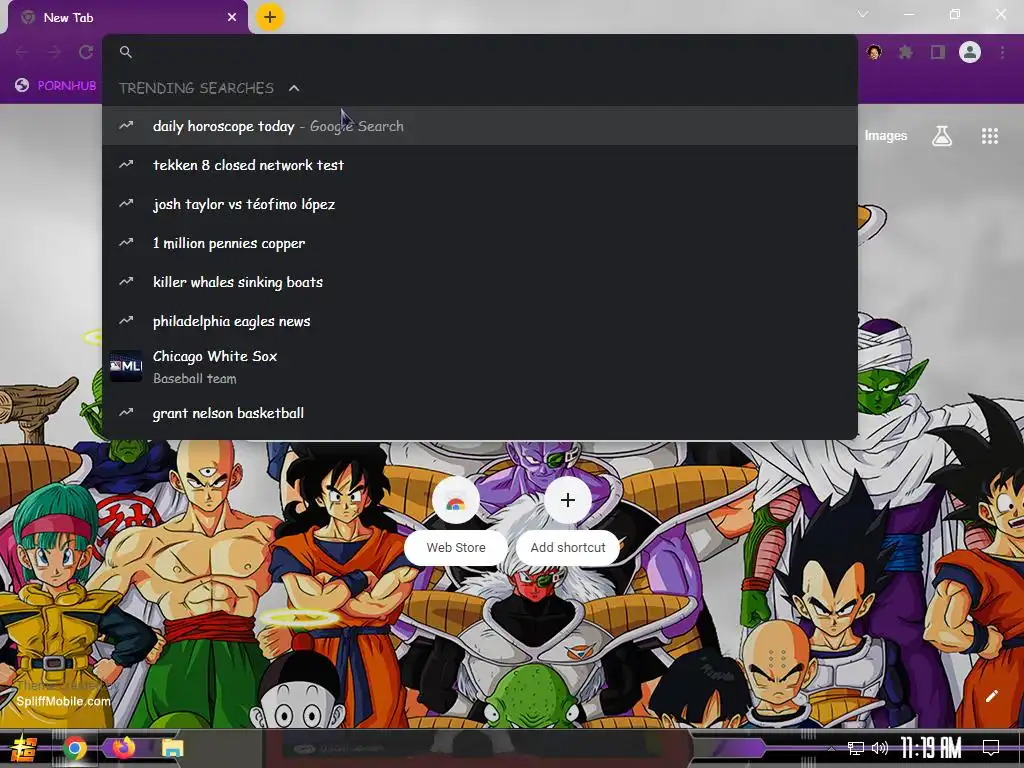
Task: Click the volume speaker tray icon
Action: (880, 748)
